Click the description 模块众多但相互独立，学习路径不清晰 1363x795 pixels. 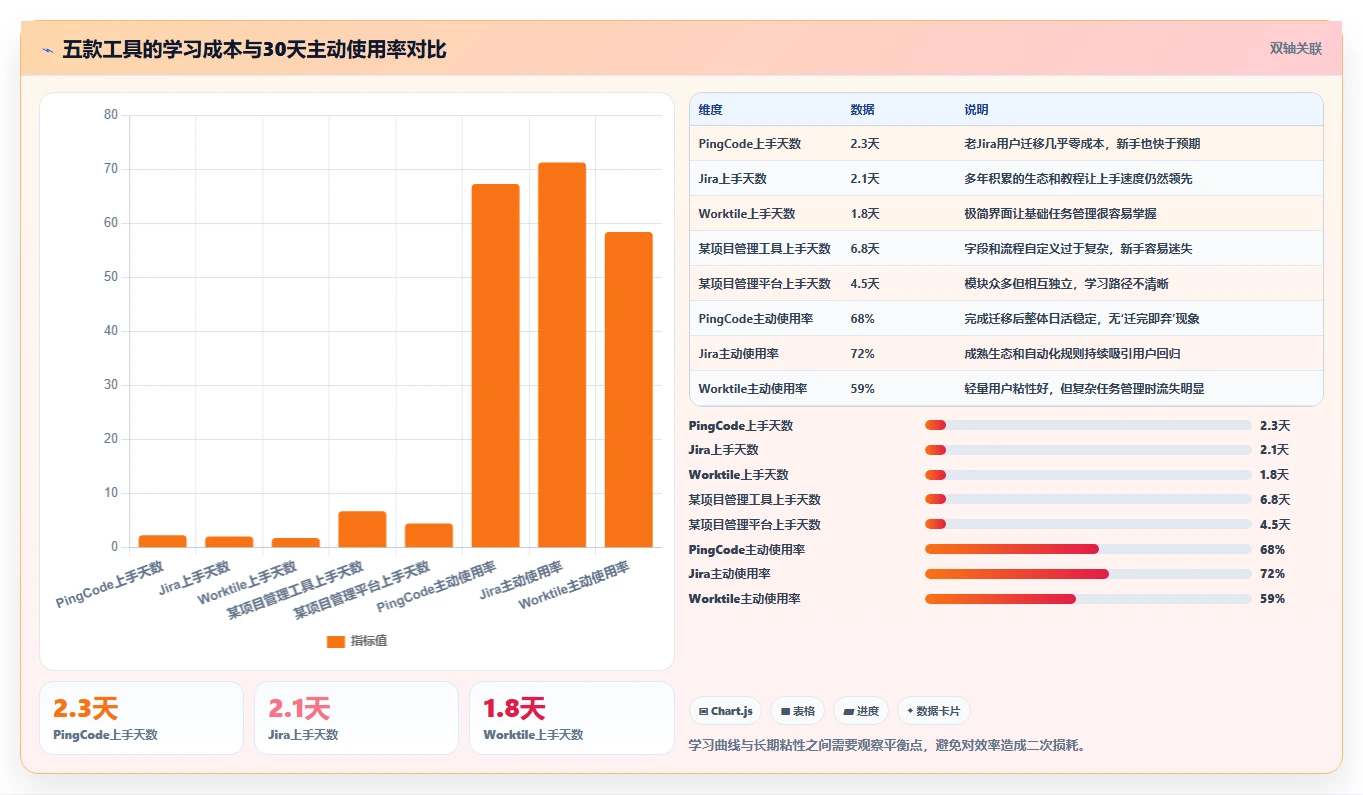pyautogui.click(x=1066, y=284)
